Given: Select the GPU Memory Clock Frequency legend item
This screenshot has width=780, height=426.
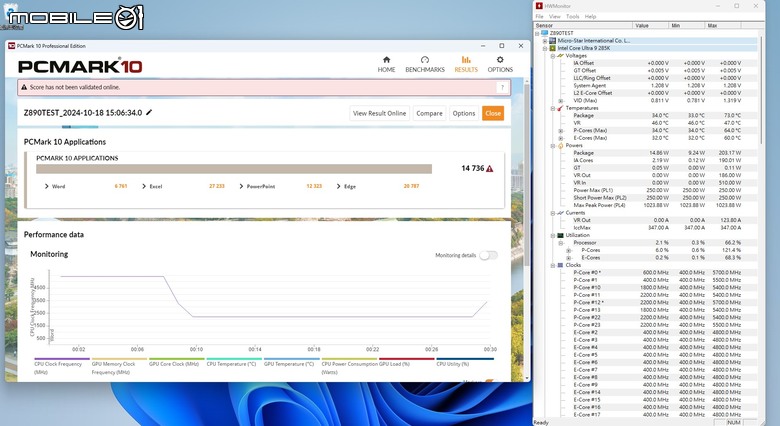Looking at the screenshot, I should (119, 367).
